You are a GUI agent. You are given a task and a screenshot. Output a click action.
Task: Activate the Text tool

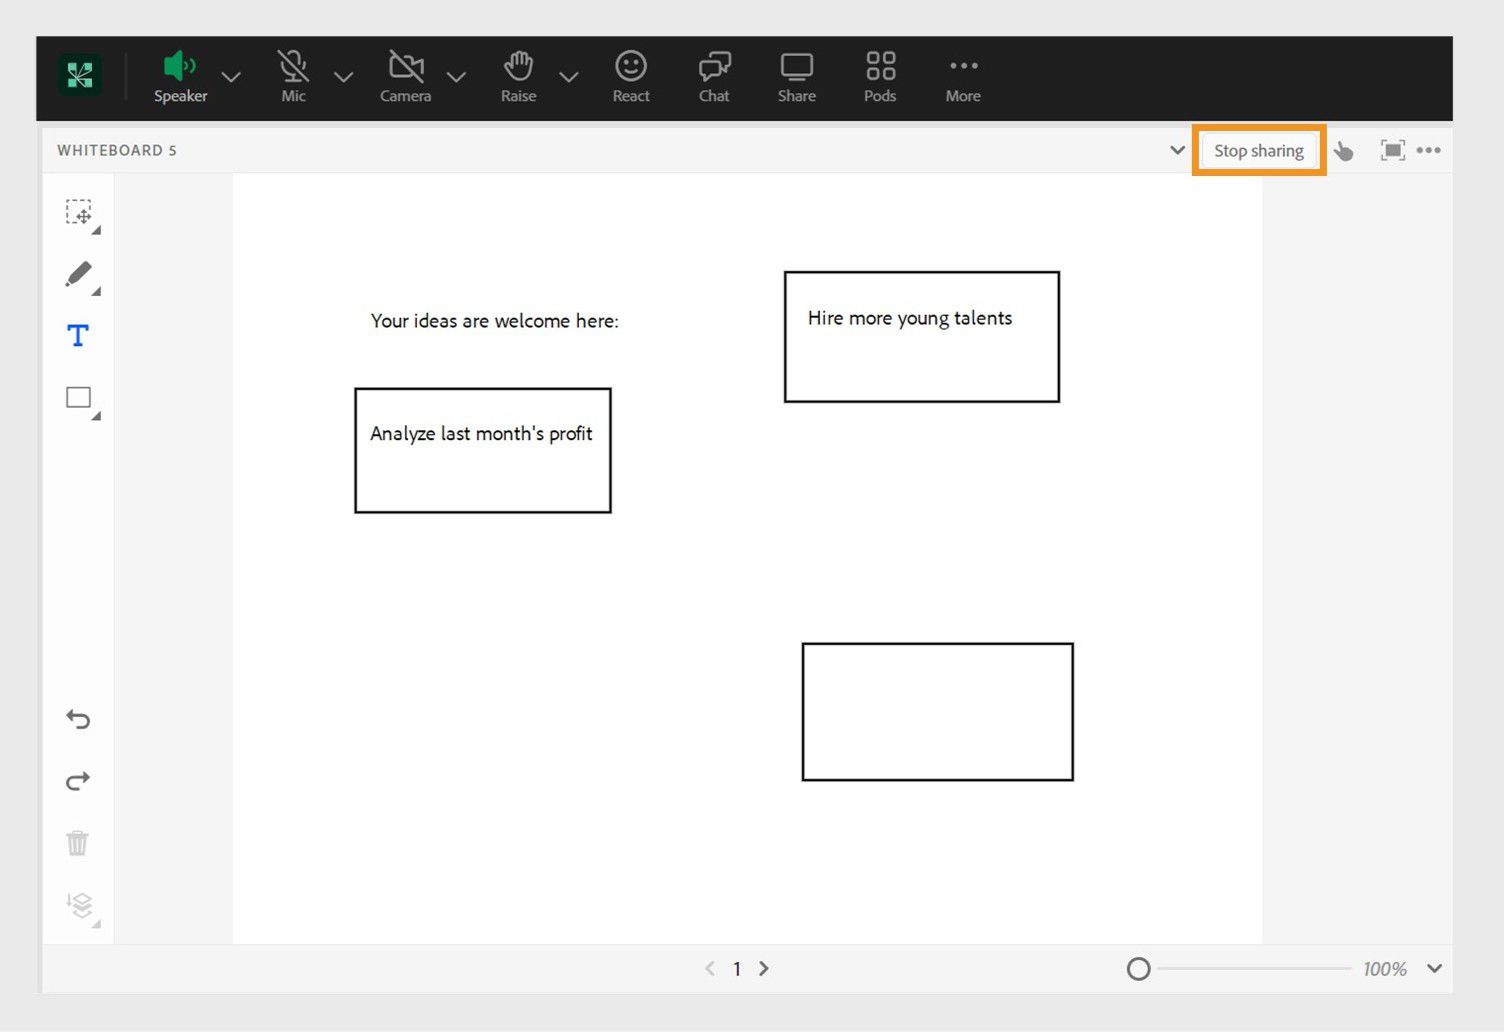[78, 335]
